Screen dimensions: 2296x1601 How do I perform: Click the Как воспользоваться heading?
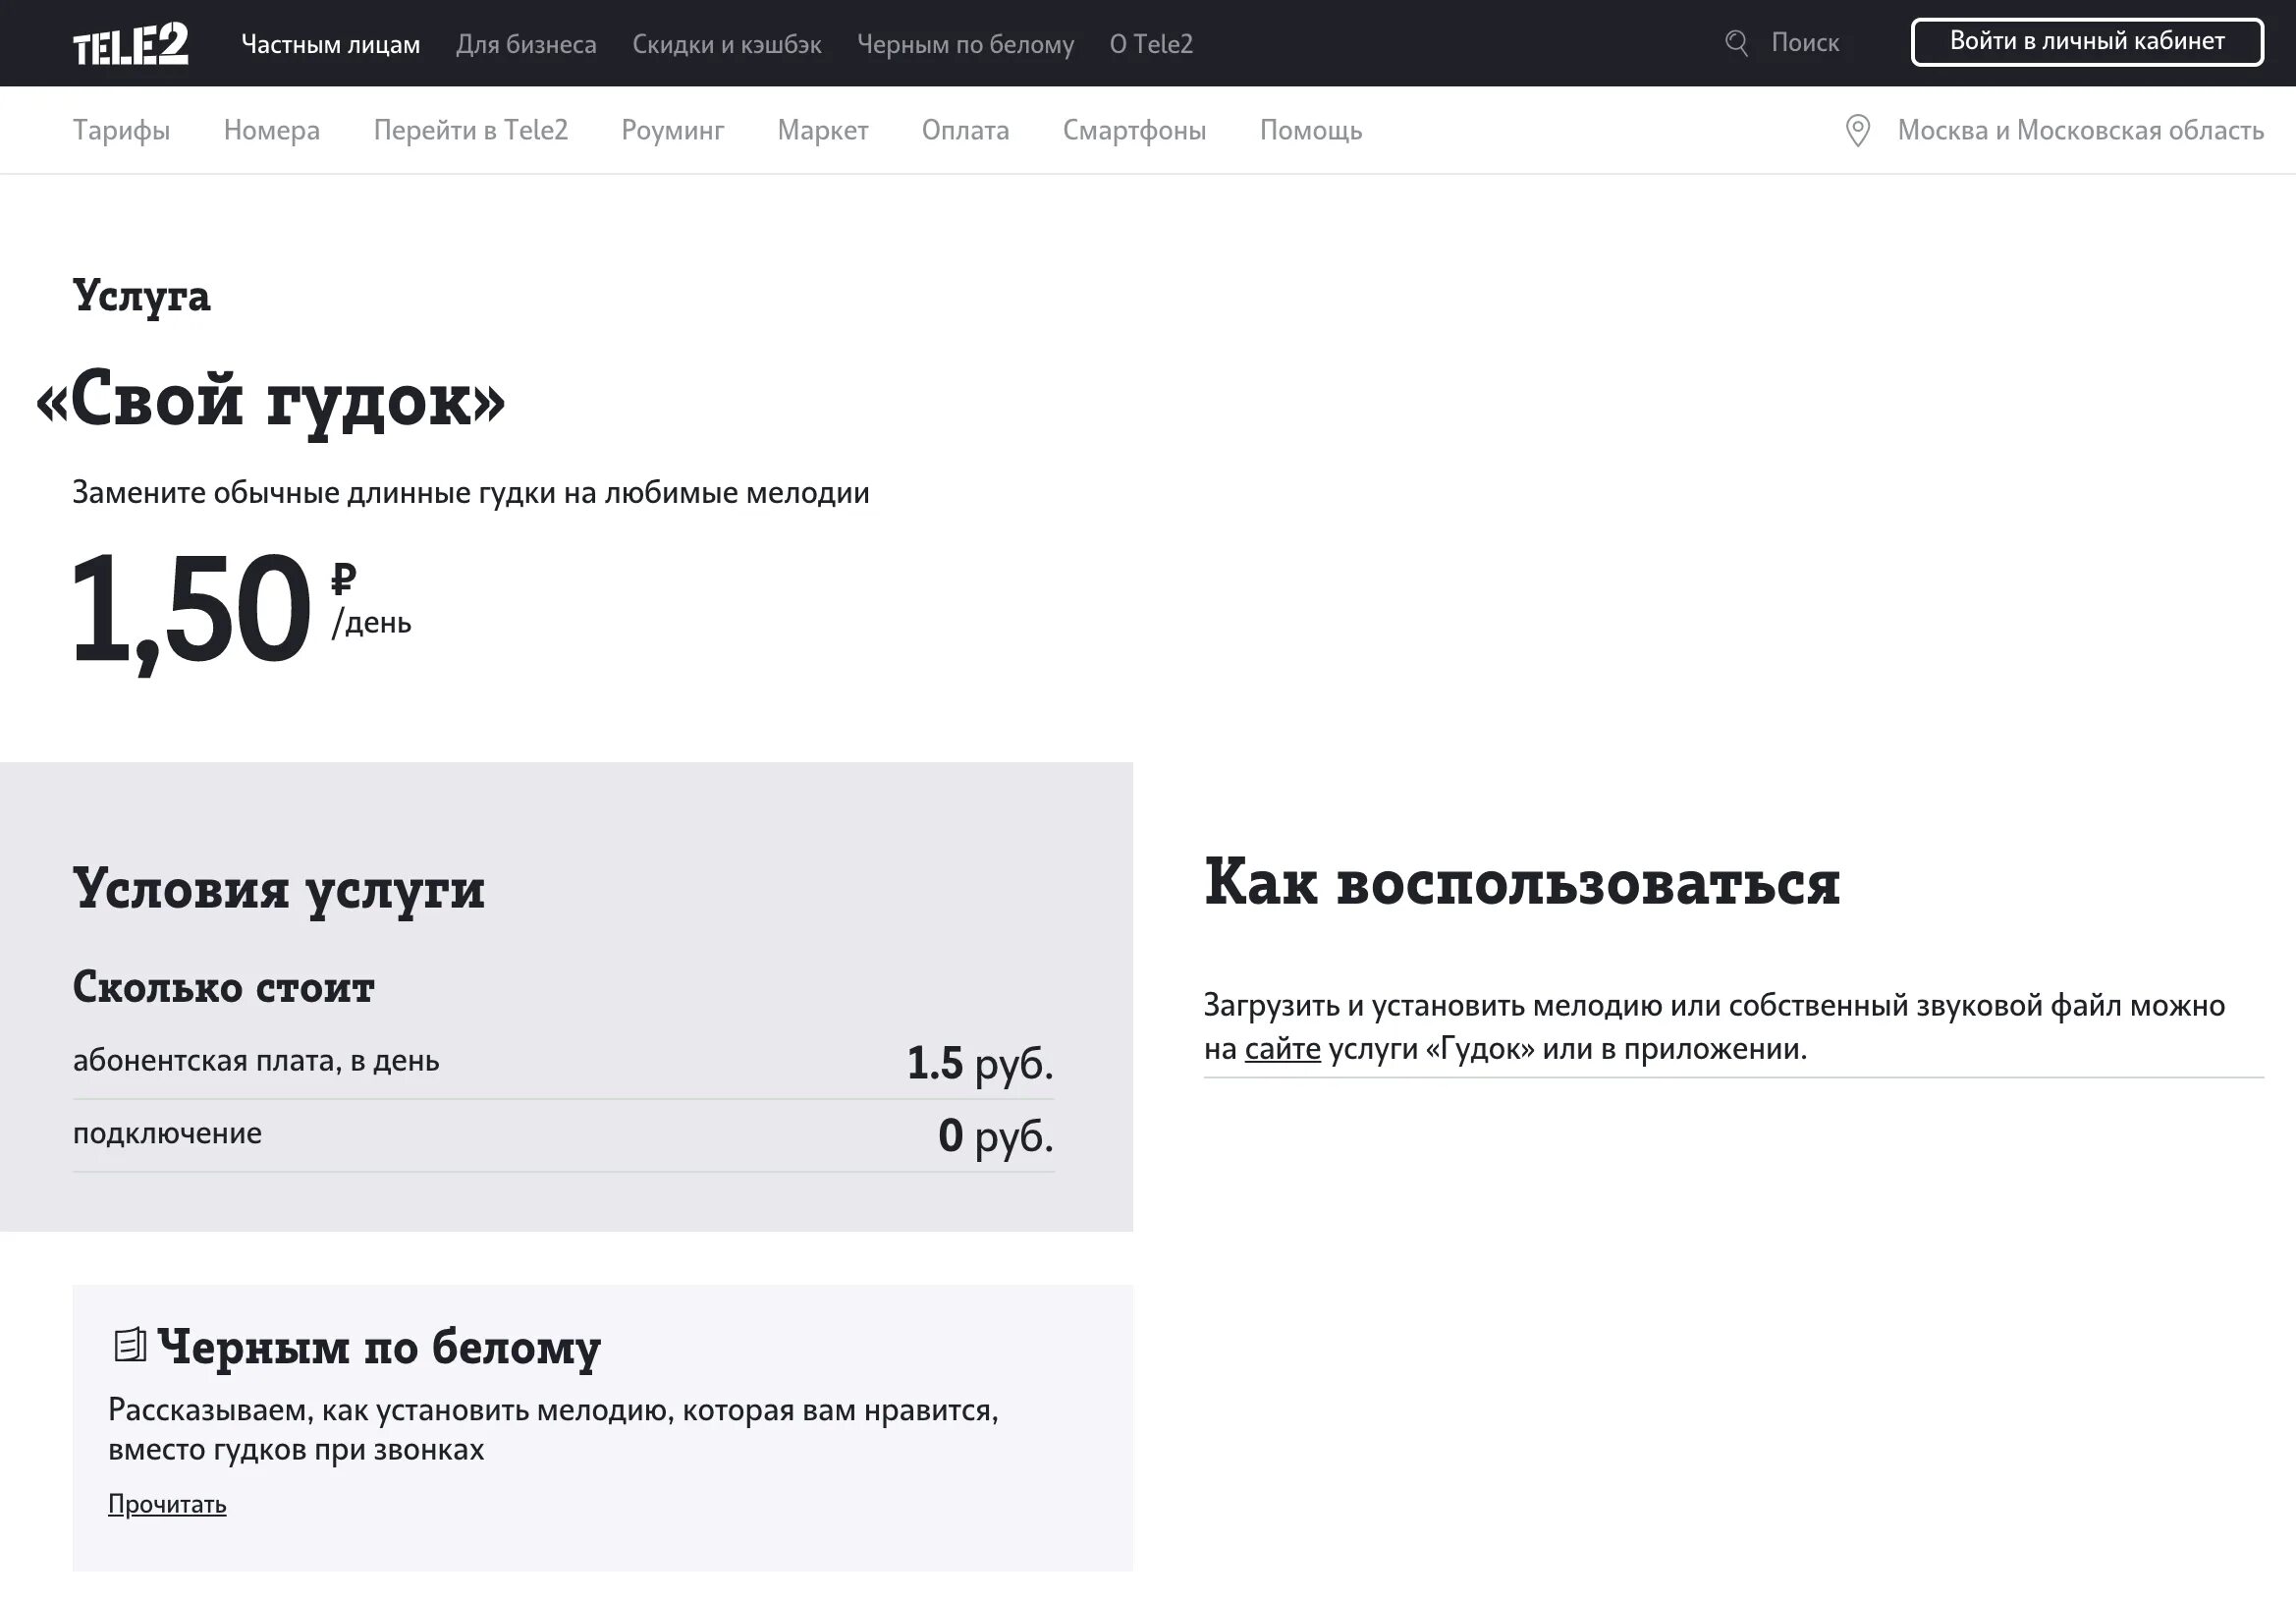tap(1522, 882)
